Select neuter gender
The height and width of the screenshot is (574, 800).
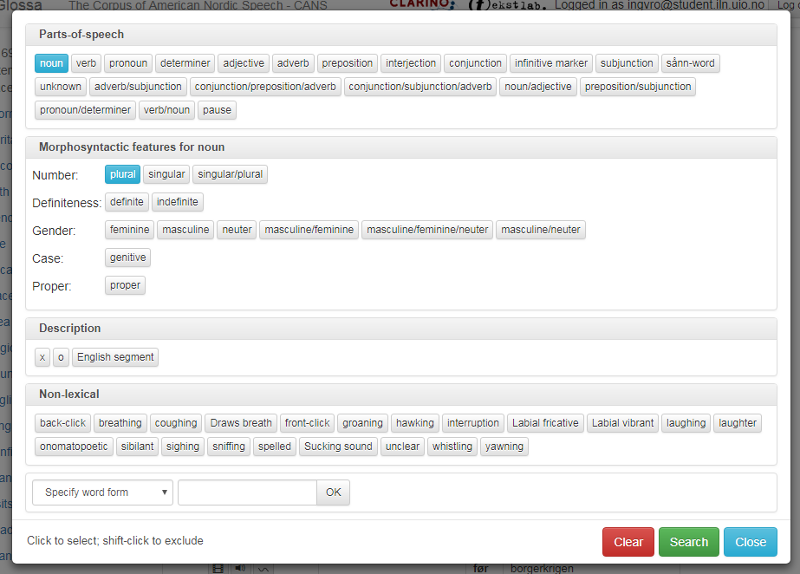pyautogui.click(x=237, y=230)
